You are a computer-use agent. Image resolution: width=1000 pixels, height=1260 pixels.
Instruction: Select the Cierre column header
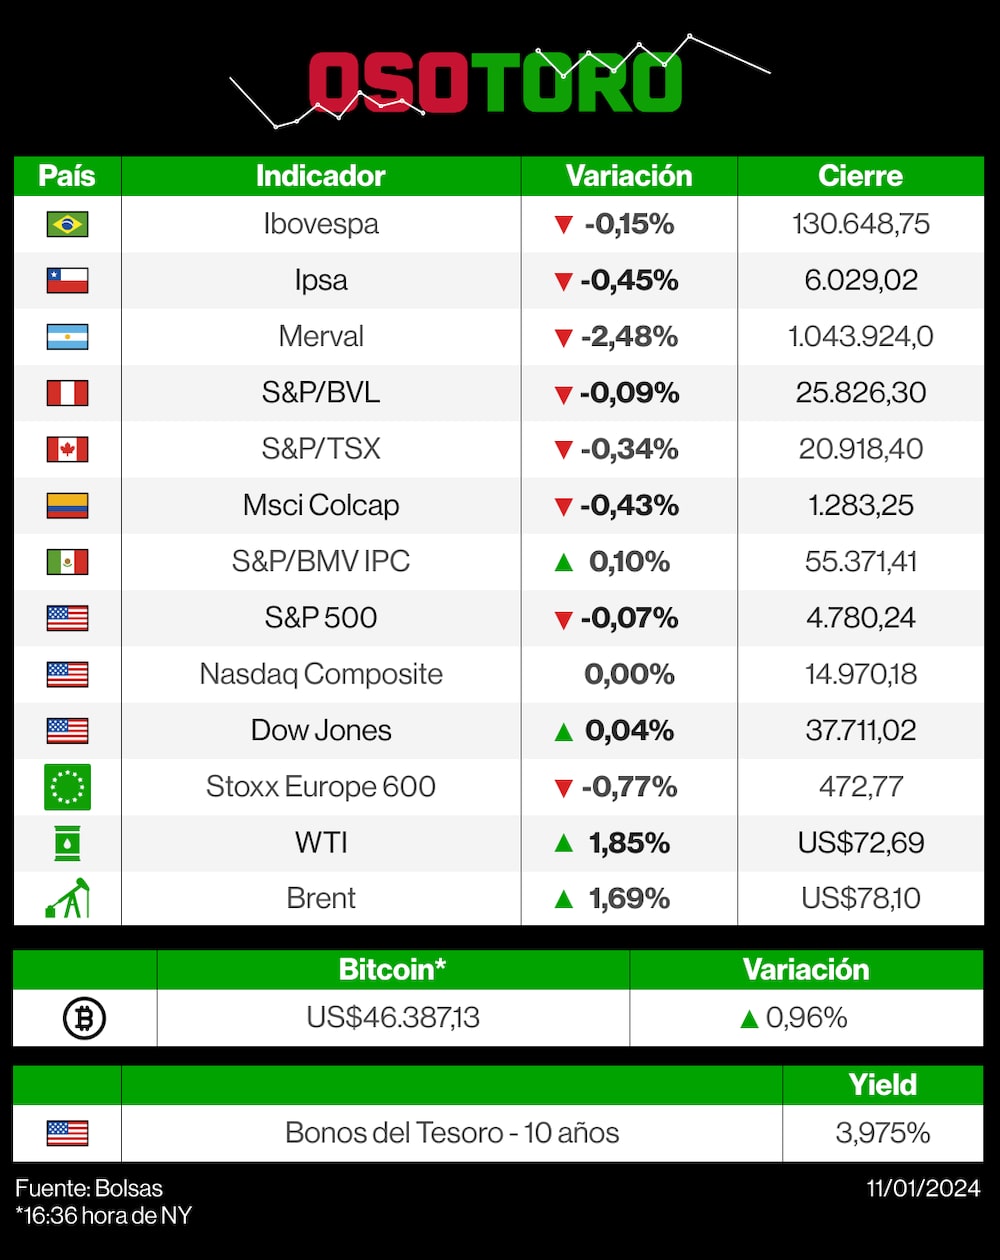860,176
